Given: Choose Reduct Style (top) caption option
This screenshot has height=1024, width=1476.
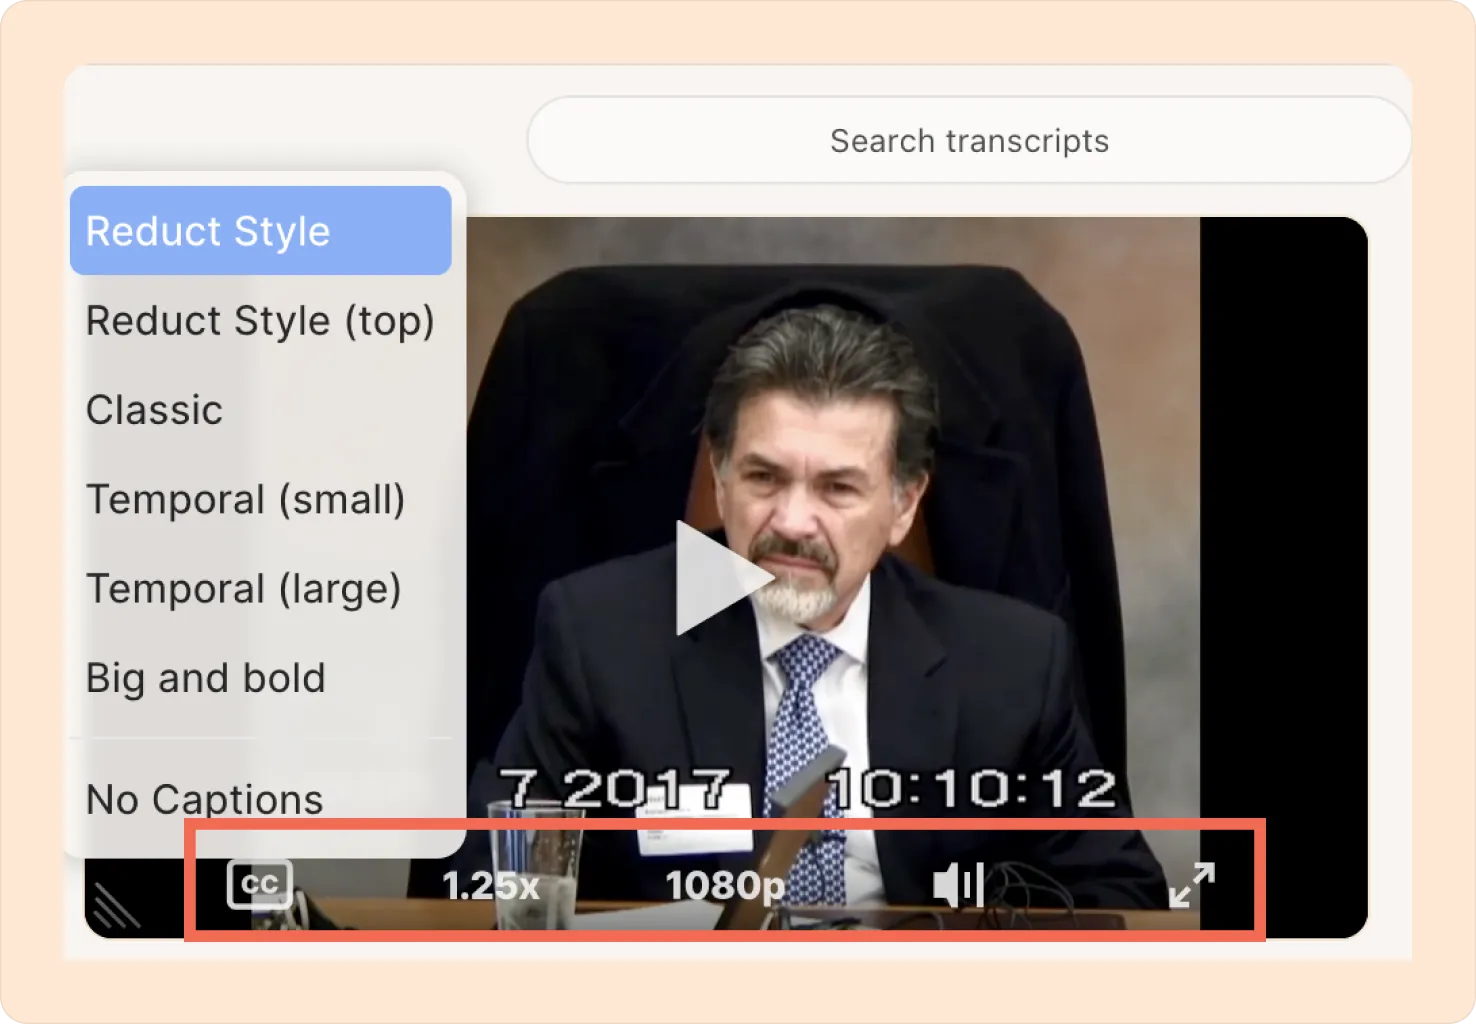Looking at the screenshot, I should tap(260, 321).
